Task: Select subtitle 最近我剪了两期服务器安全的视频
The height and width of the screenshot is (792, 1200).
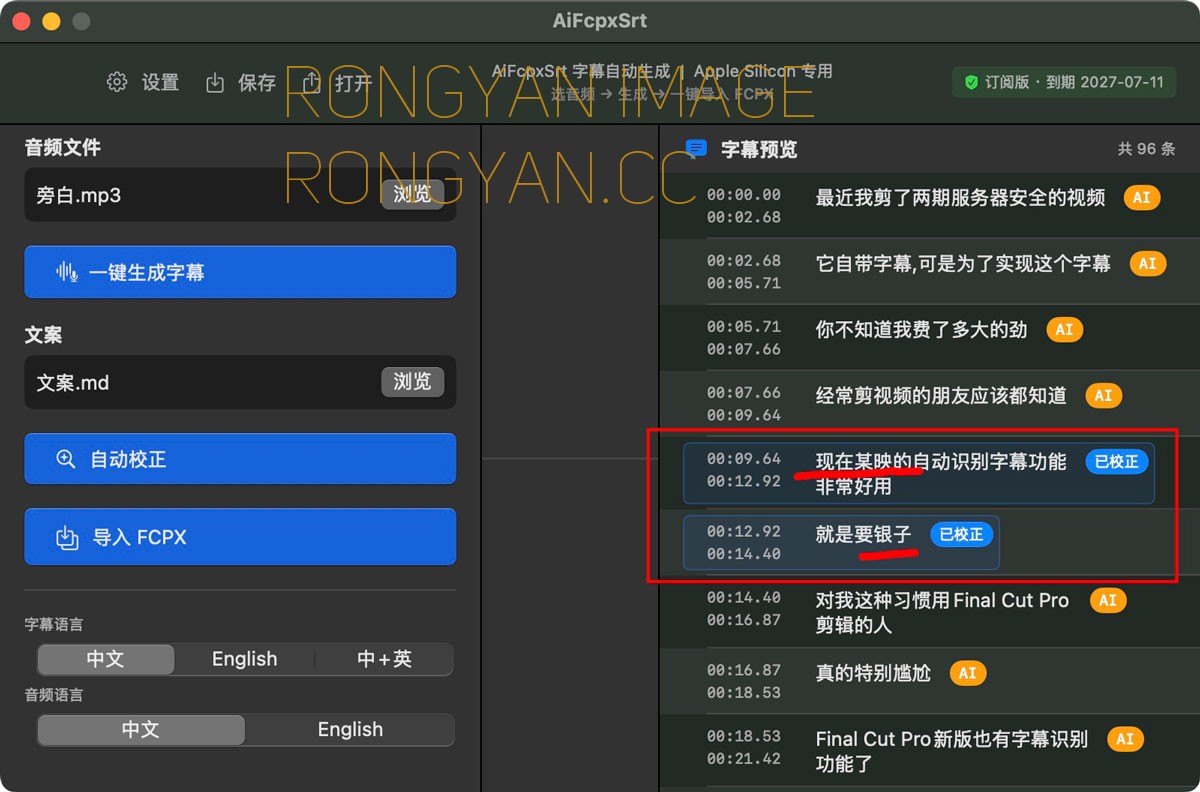Action: [960, 198]
